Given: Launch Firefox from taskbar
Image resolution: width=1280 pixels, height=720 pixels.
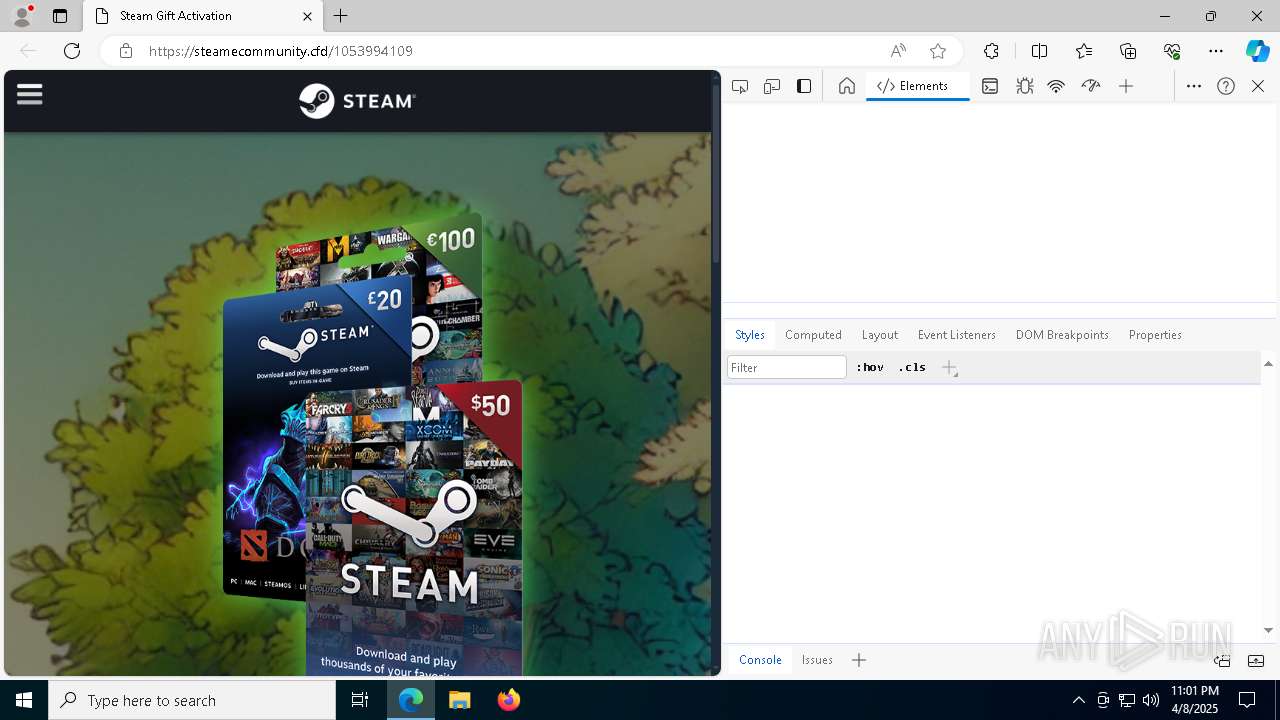Looking at the screenshot, I should [x=508, y=700].
